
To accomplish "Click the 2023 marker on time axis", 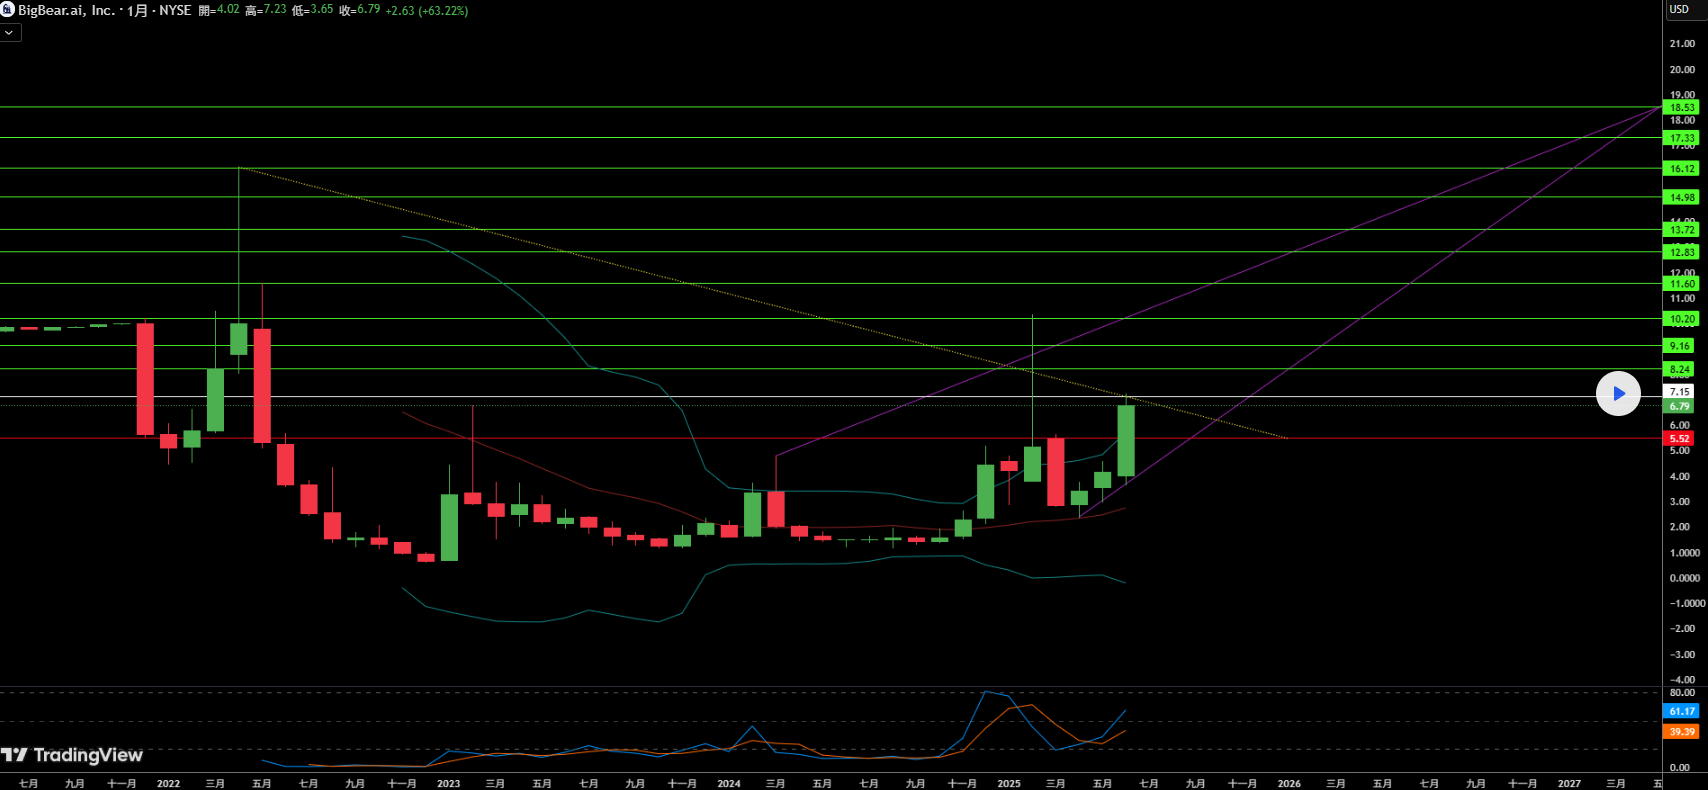I will pos(448,783).
